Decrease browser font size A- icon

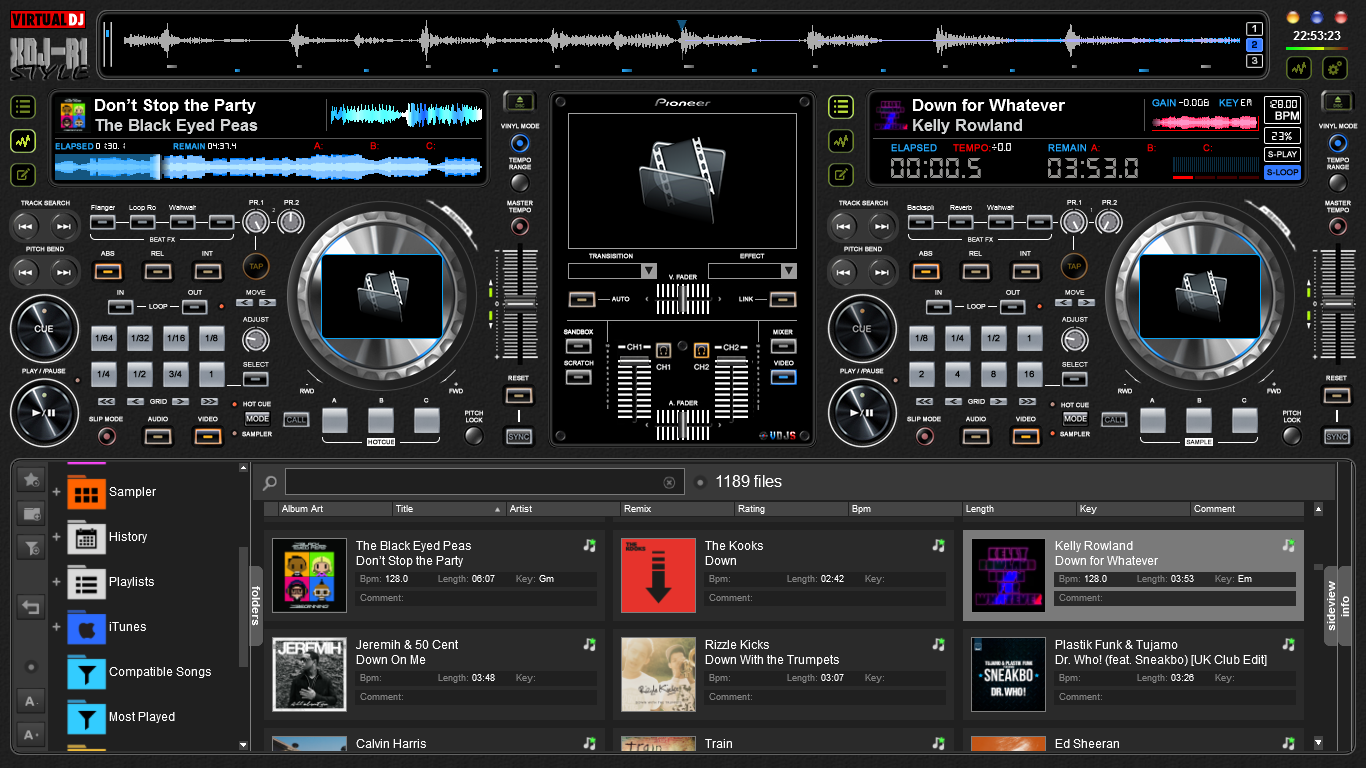coord(31,701)
